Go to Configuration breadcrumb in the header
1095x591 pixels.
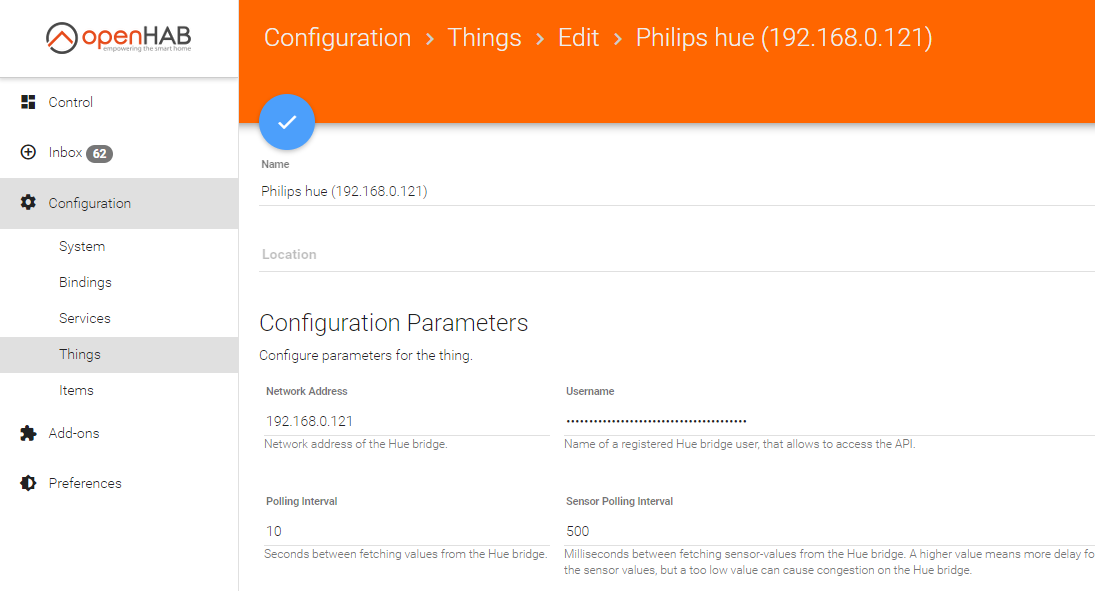(337, 38)
